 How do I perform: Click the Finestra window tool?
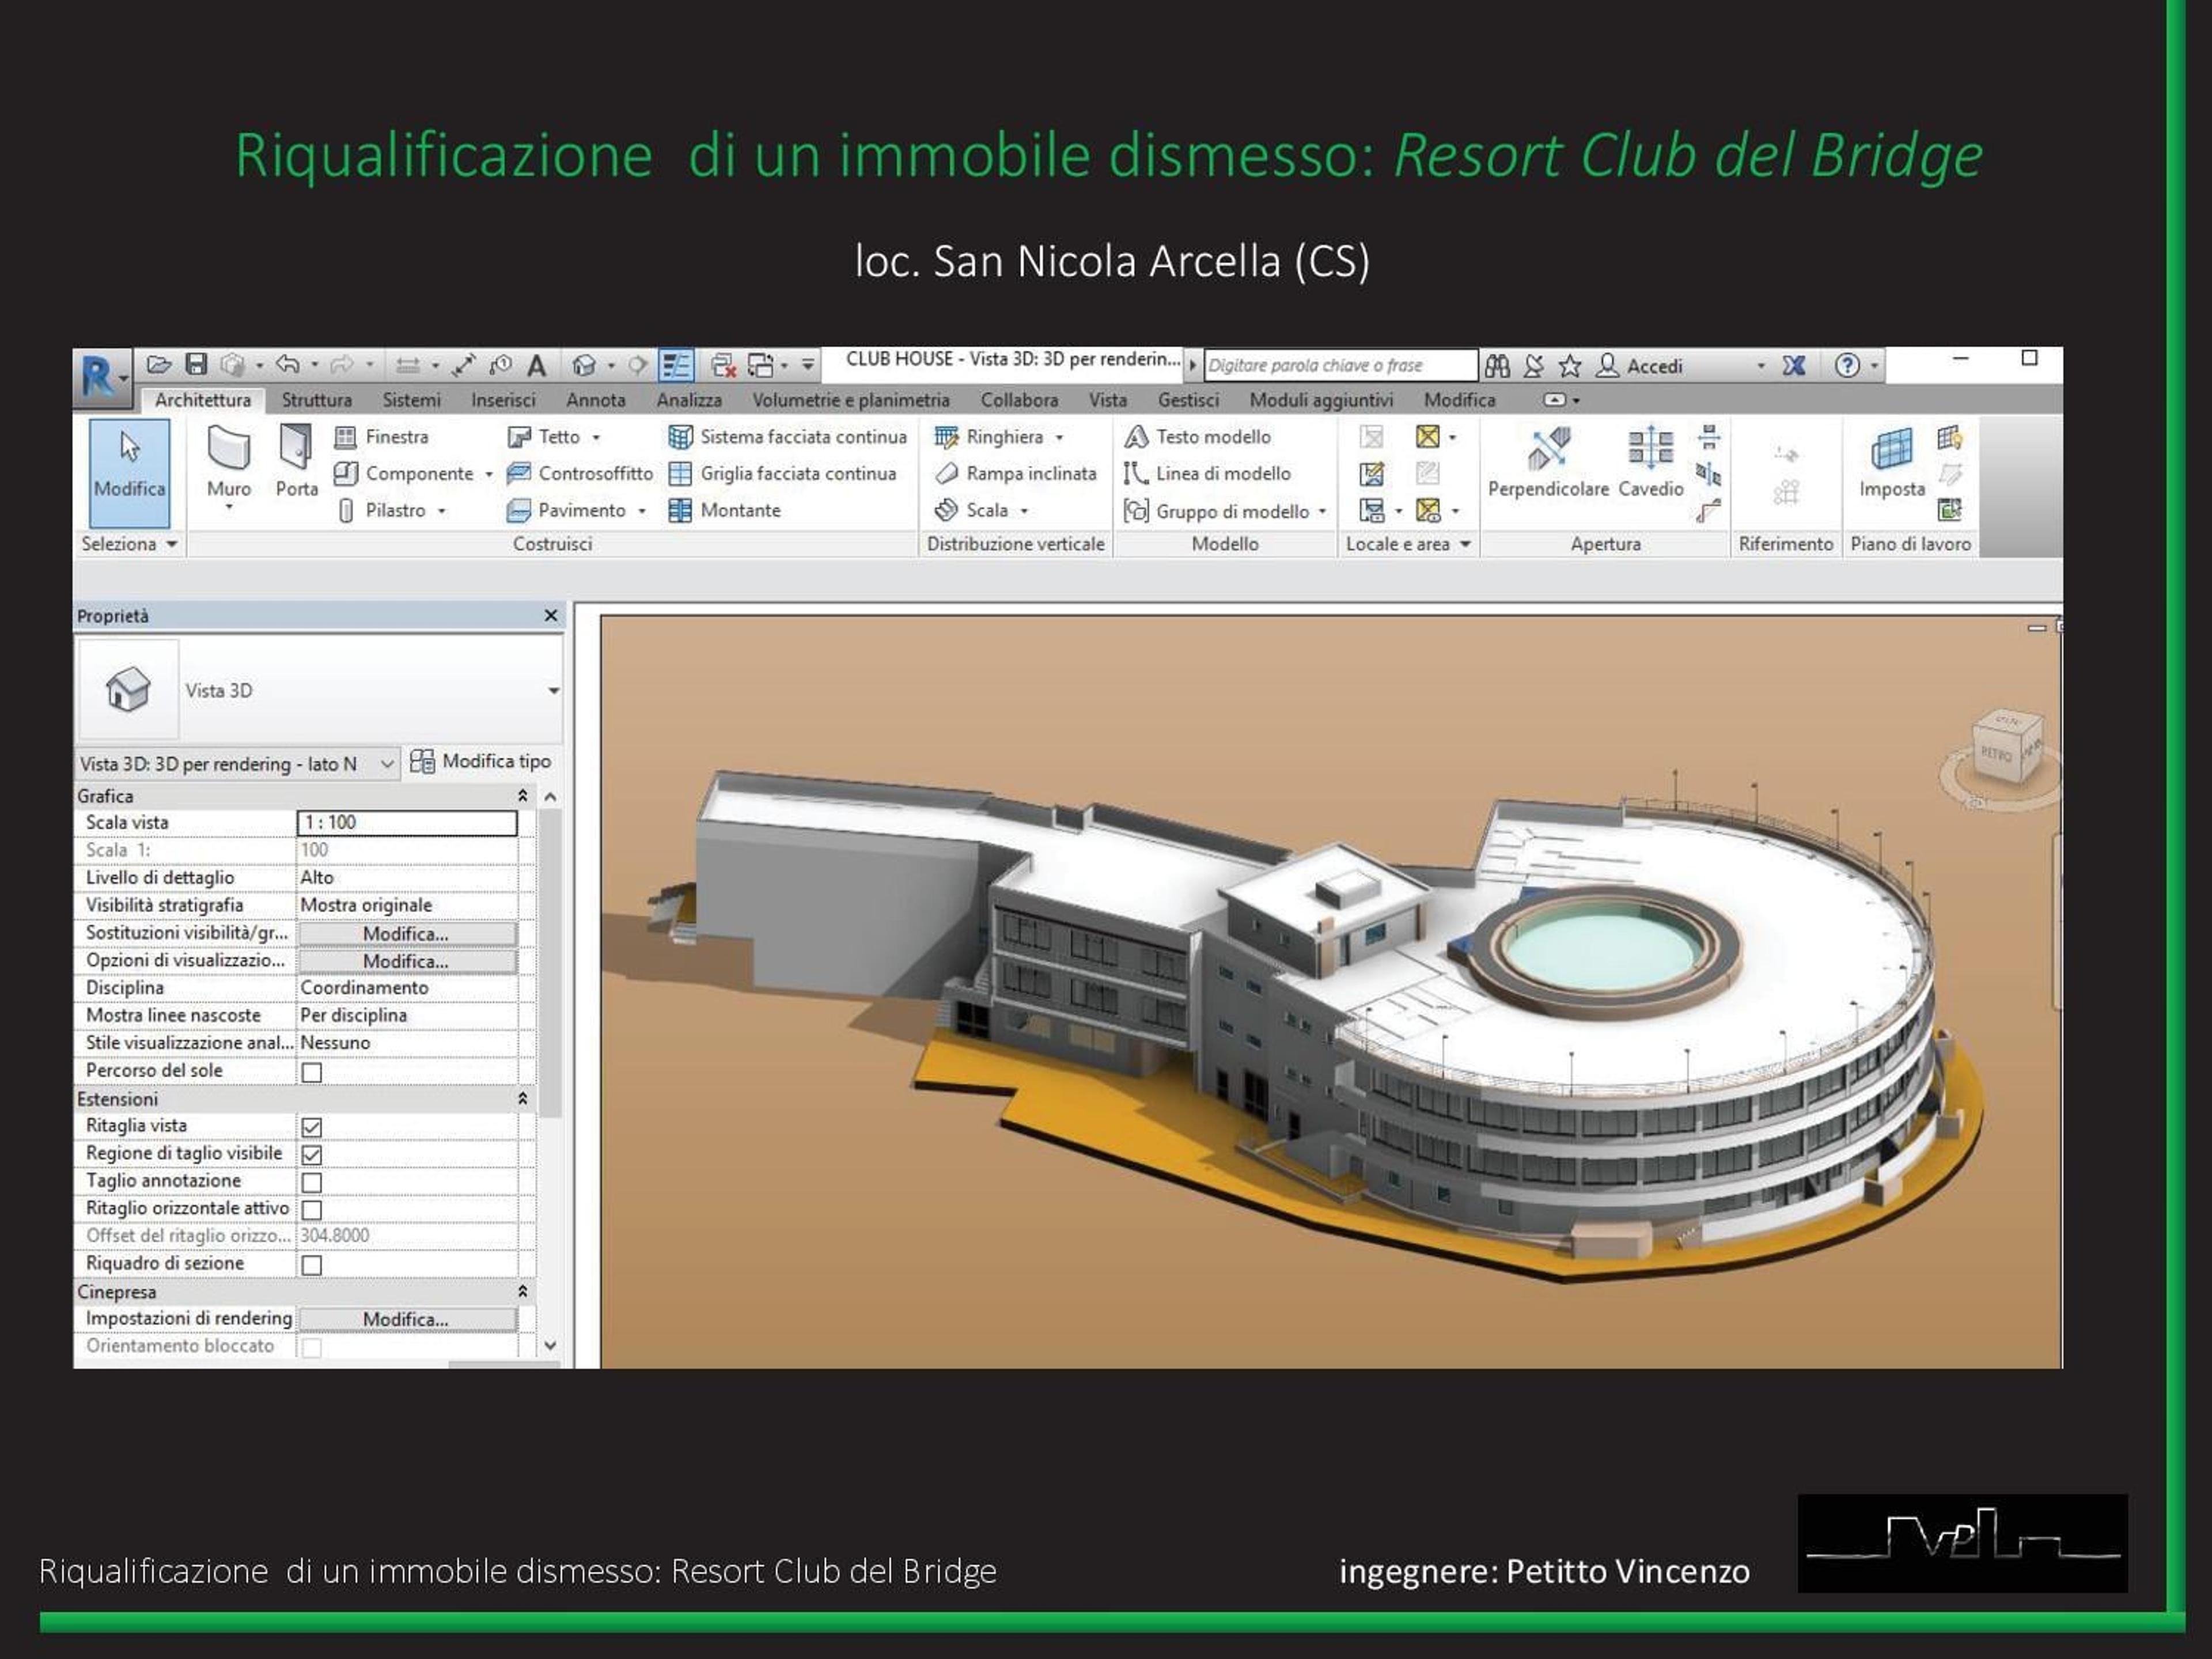pyautogui.click(x=381, y=437)
